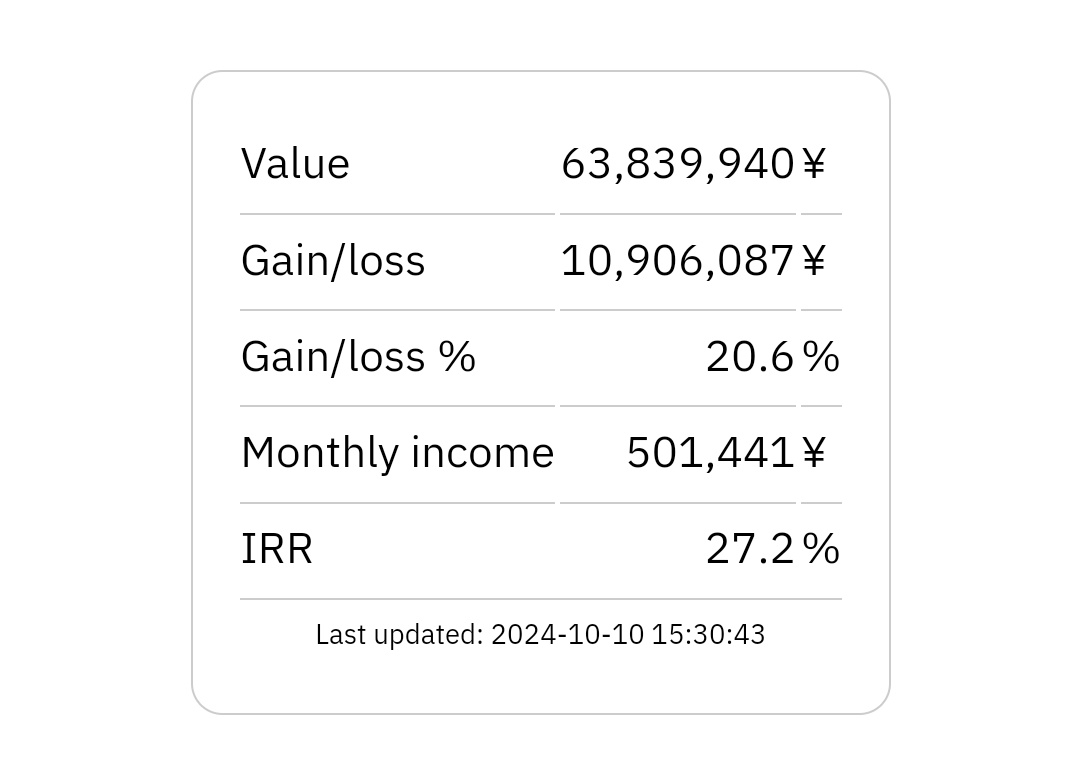Click the yen symbol next to 10,906,087

814,261
